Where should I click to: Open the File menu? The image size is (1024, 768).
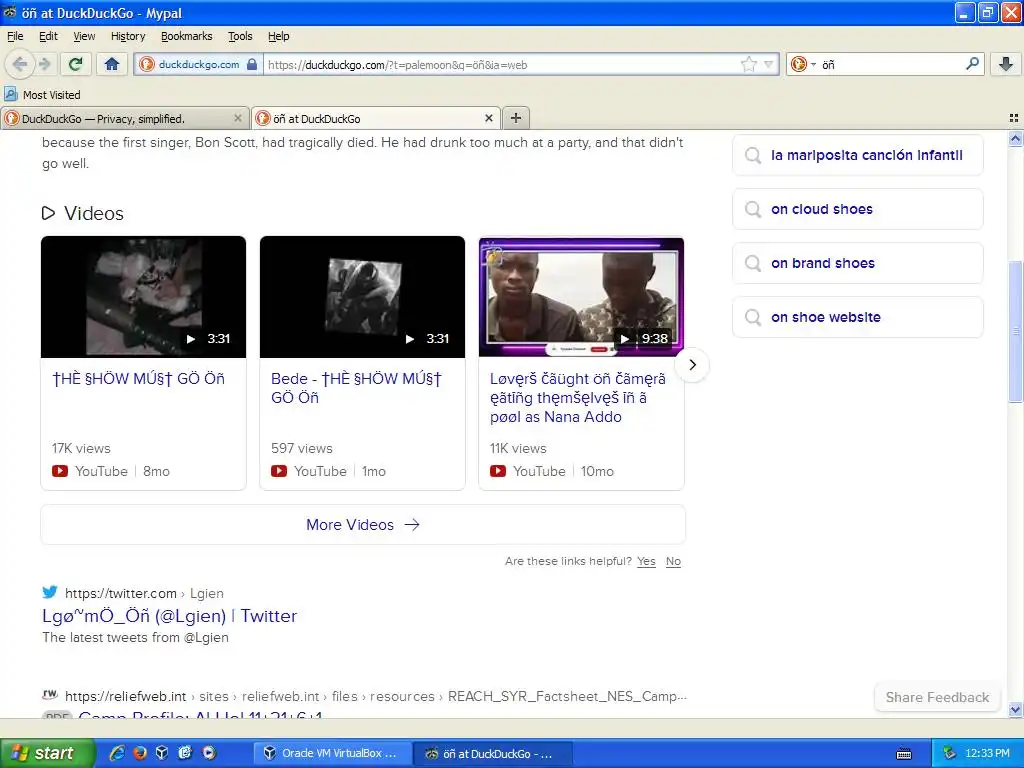pyautogui.click(x=15, y=36)
